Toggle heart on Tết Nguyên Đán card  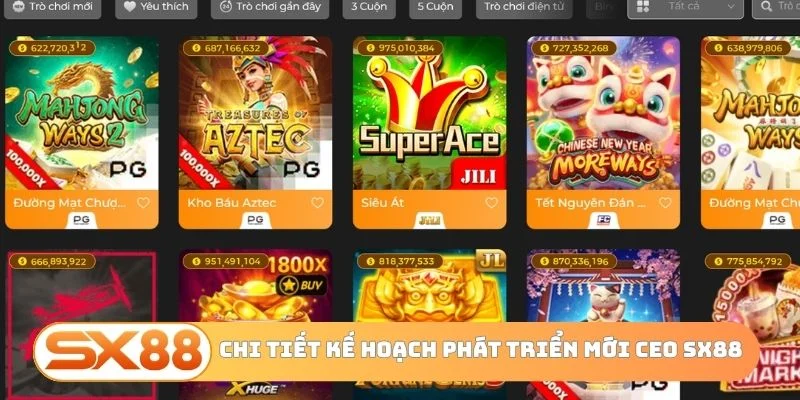pyautogui.click(x=665, y=203)
